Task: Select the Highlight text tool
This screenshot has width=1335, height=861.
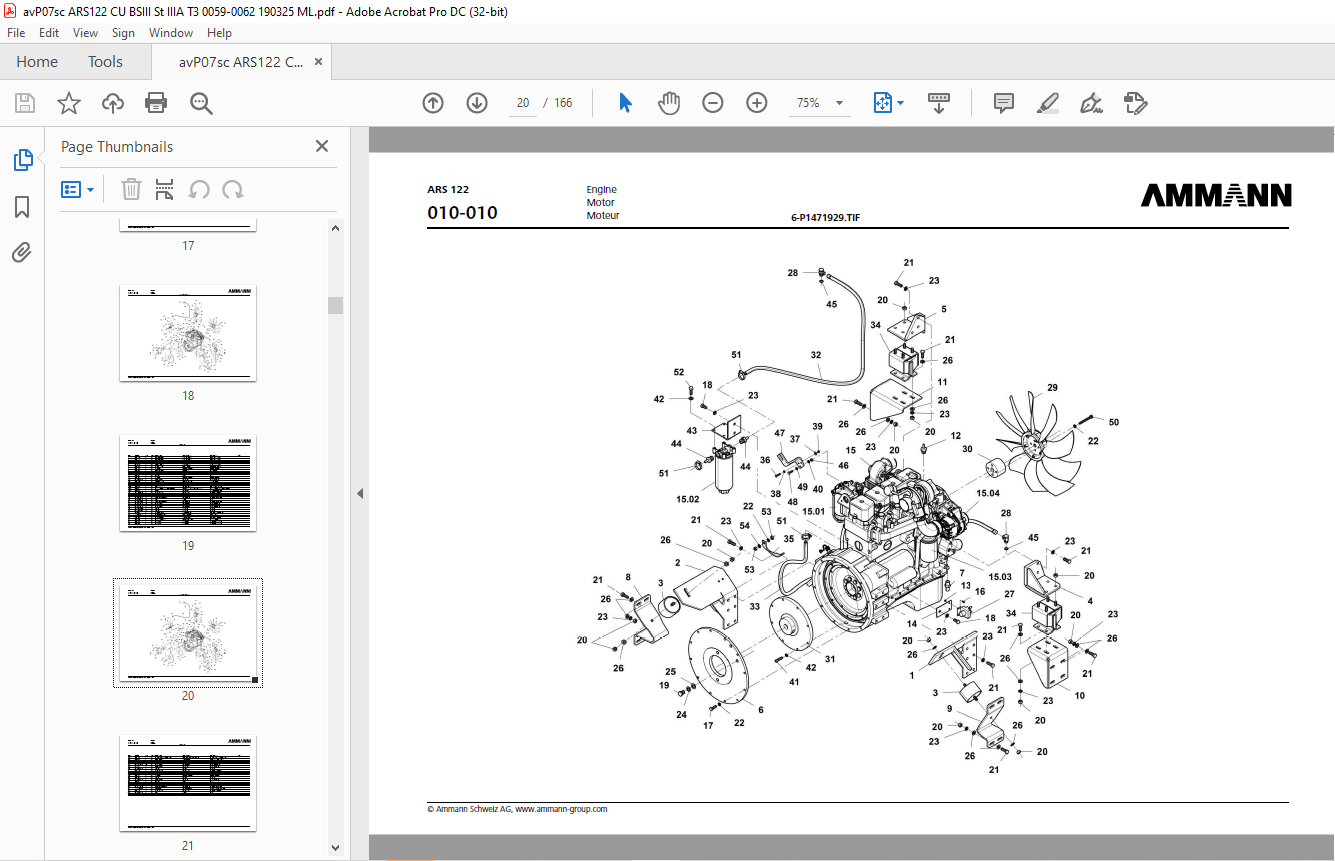Action: 1047,103
